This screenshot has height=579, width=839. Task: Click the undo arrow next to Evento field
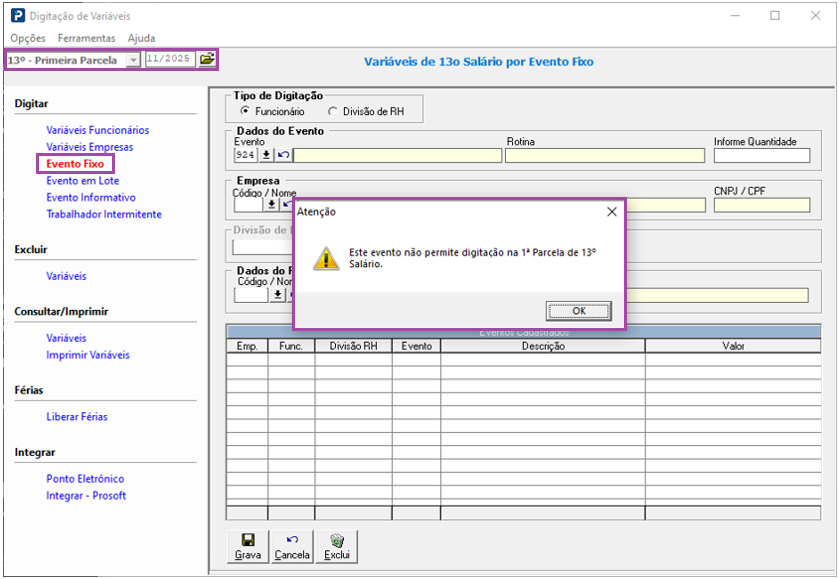tap(283, 155)
